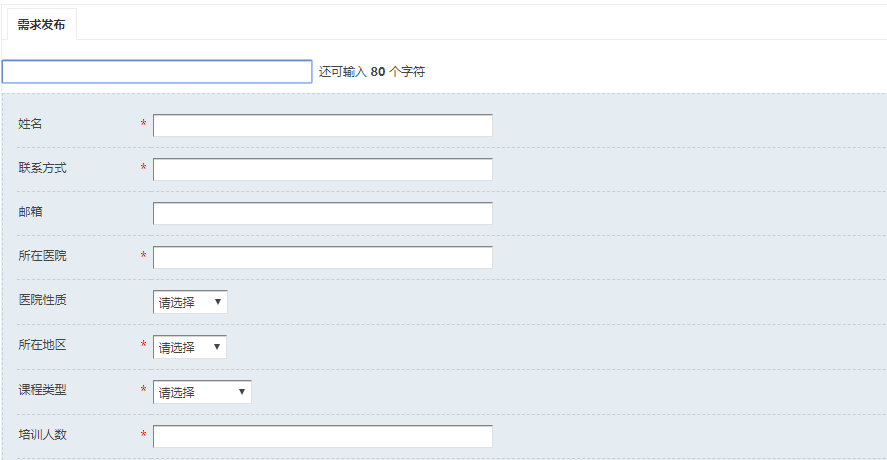This screenshot has height=460, width=887.
Task: Open the 需求发布 tab
Action: [41, 24]
